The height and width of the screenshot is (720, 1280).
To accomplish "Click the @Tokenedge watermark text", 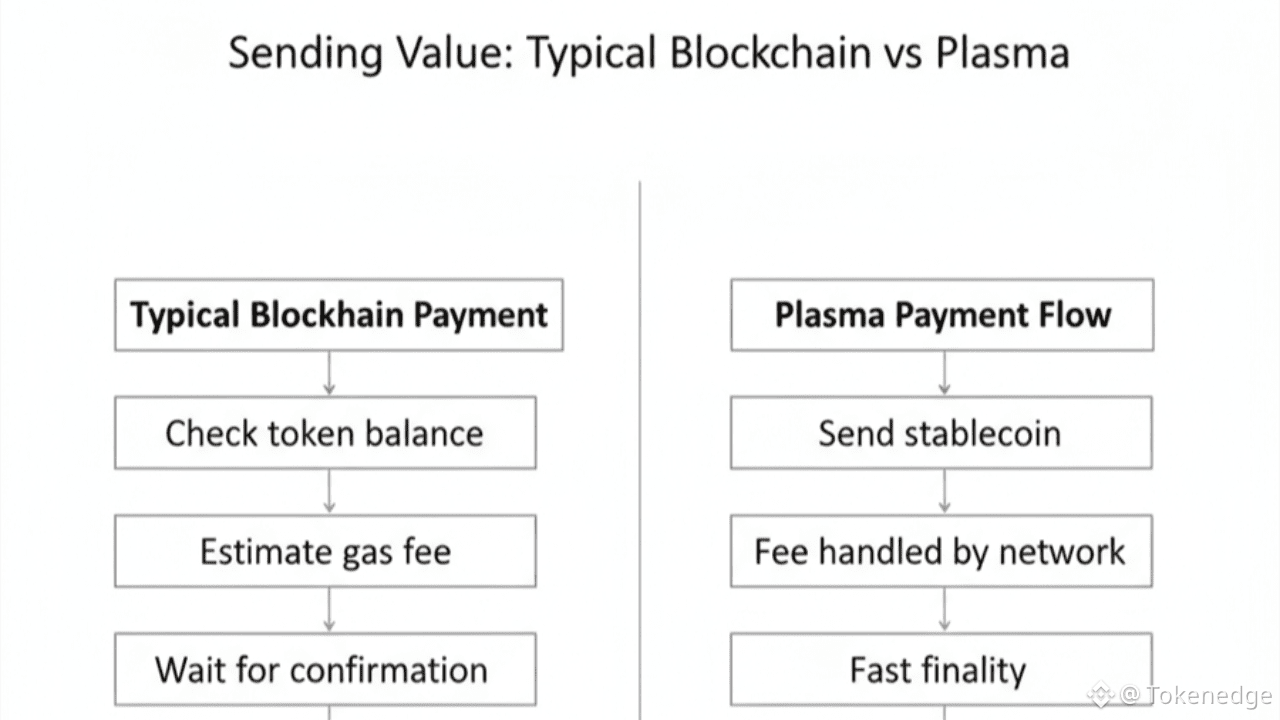I will (x=1195, y=694).
